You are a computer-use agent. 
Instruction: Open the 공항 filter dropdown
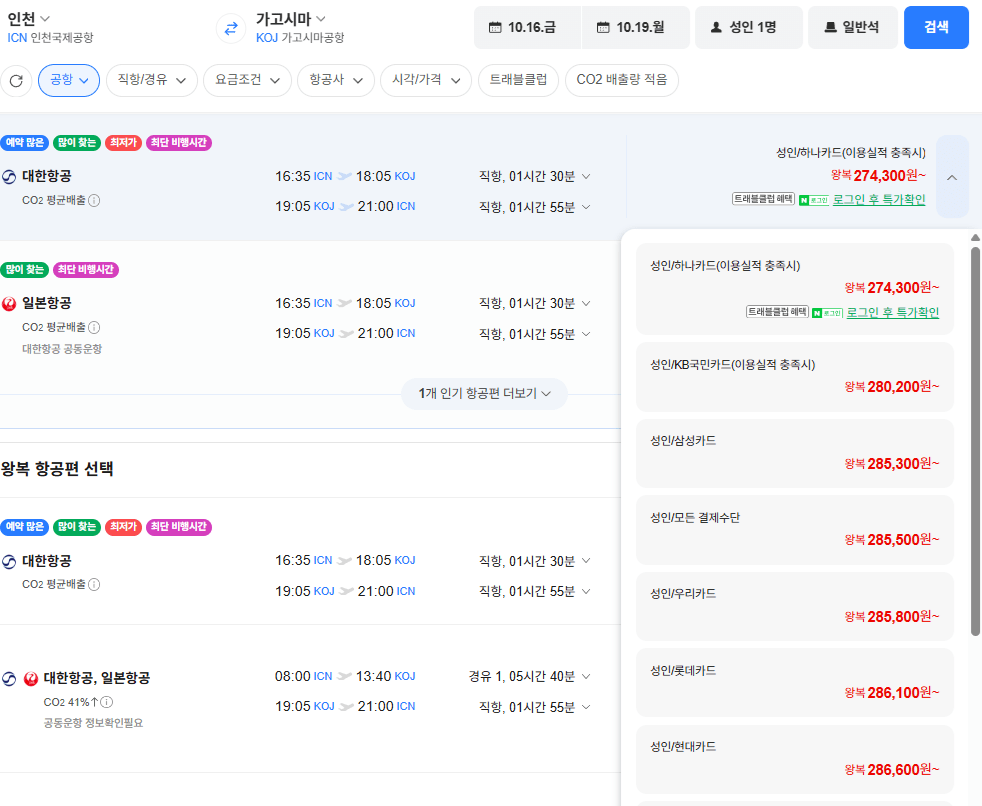pos(69,80)
